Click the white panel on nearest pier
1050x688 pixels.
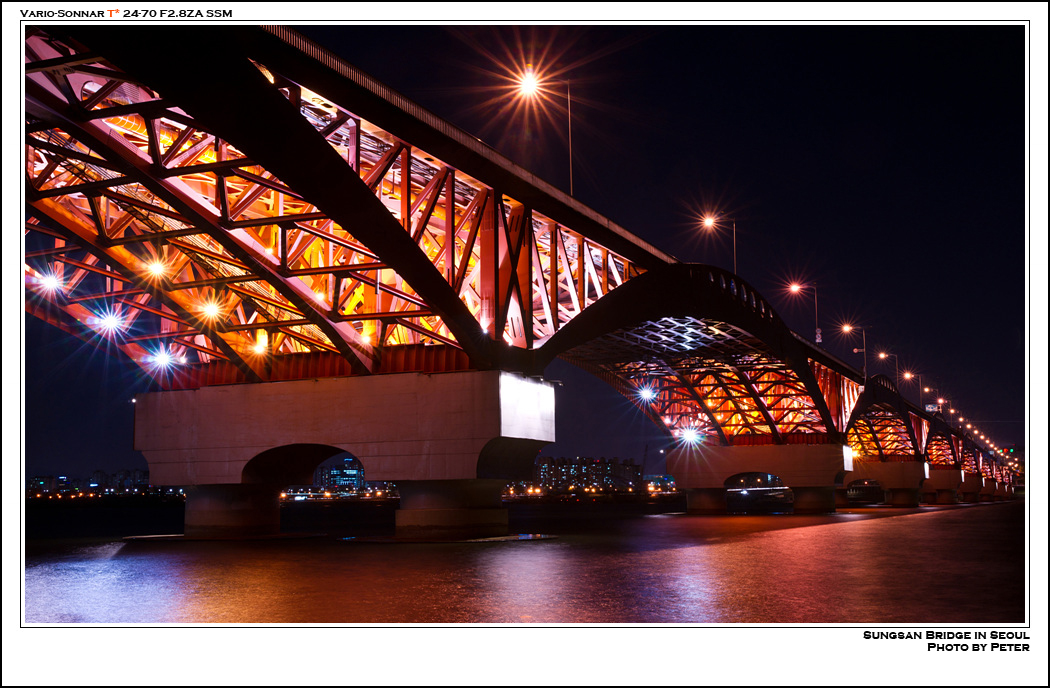point(527,407)
